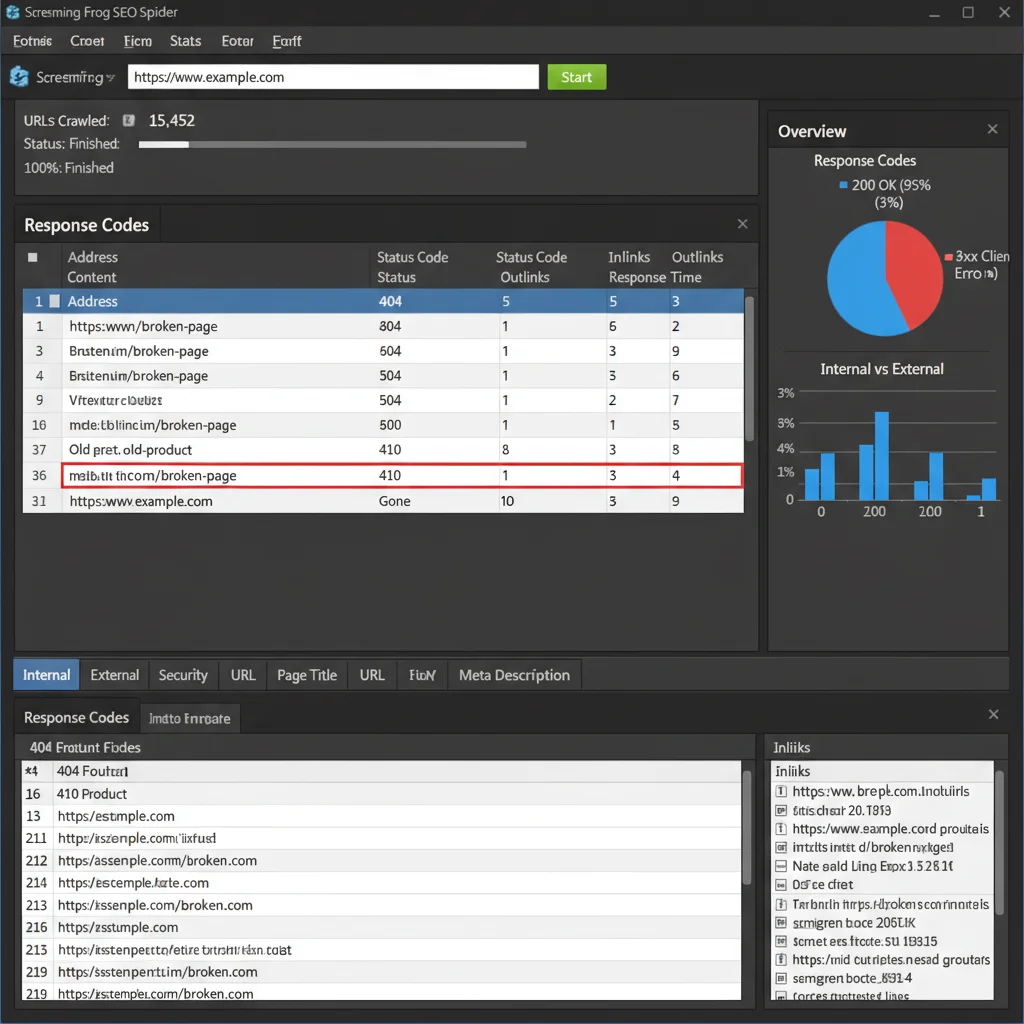Image resolution: width=1024 pixels, height=1024 pixels.
Task: Switch to the External tab
Action: pyautogui.click(x=114, y=675)
